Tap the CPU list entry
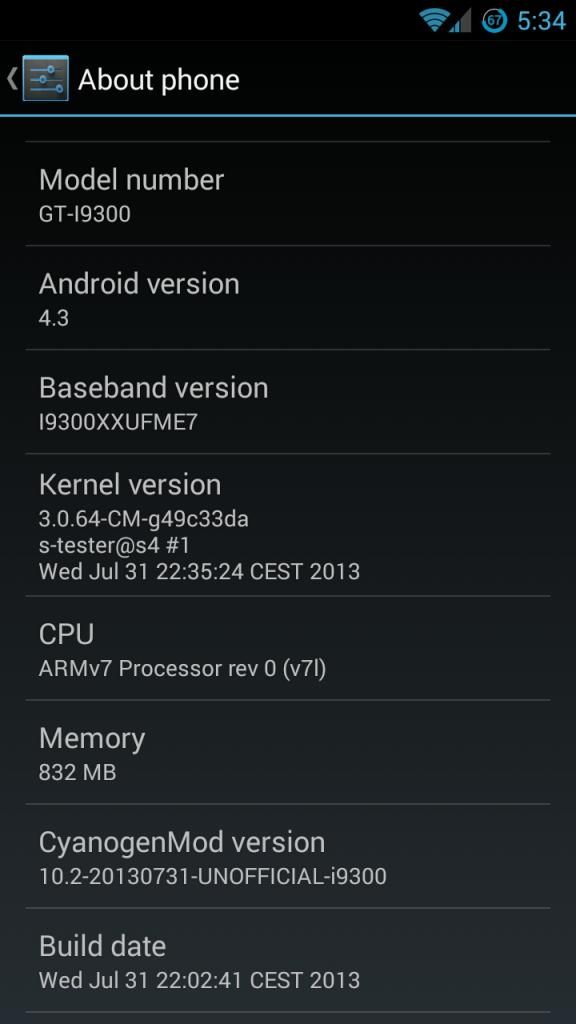Screen dimensions: 576x1024 click(288, 648)
